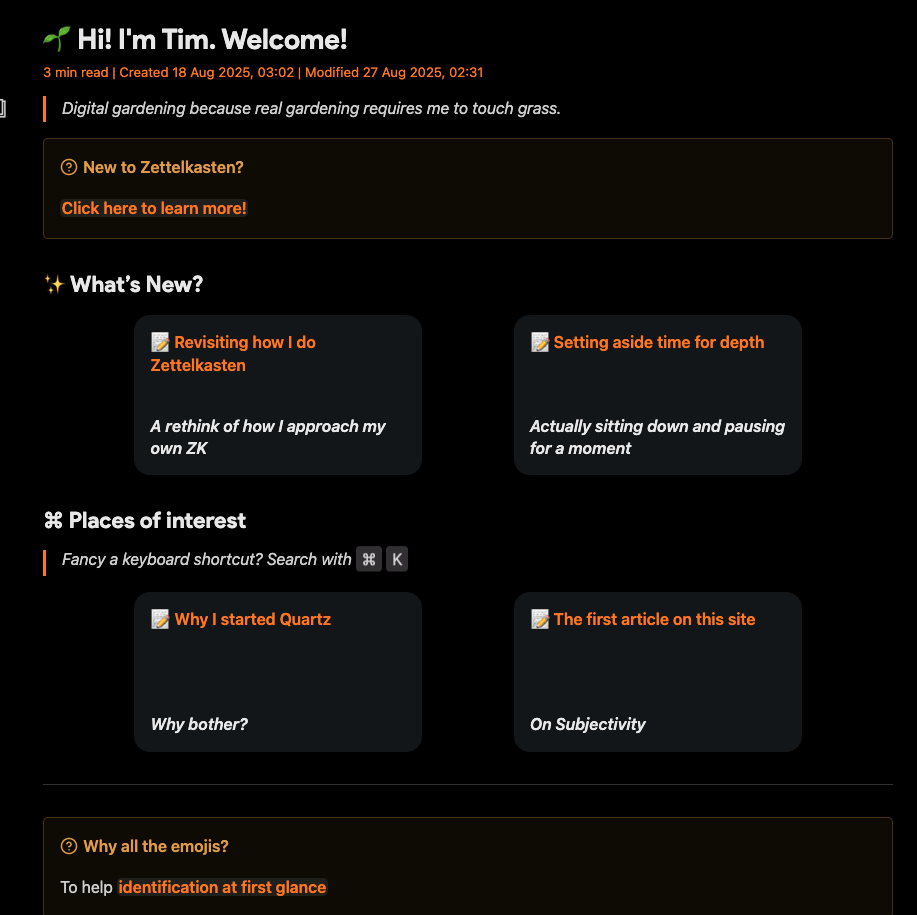The width and height of the screenshot is (917, 915).
Task: Click the sparkles emoji next to What's New
Action: click(x=54, y=285)
